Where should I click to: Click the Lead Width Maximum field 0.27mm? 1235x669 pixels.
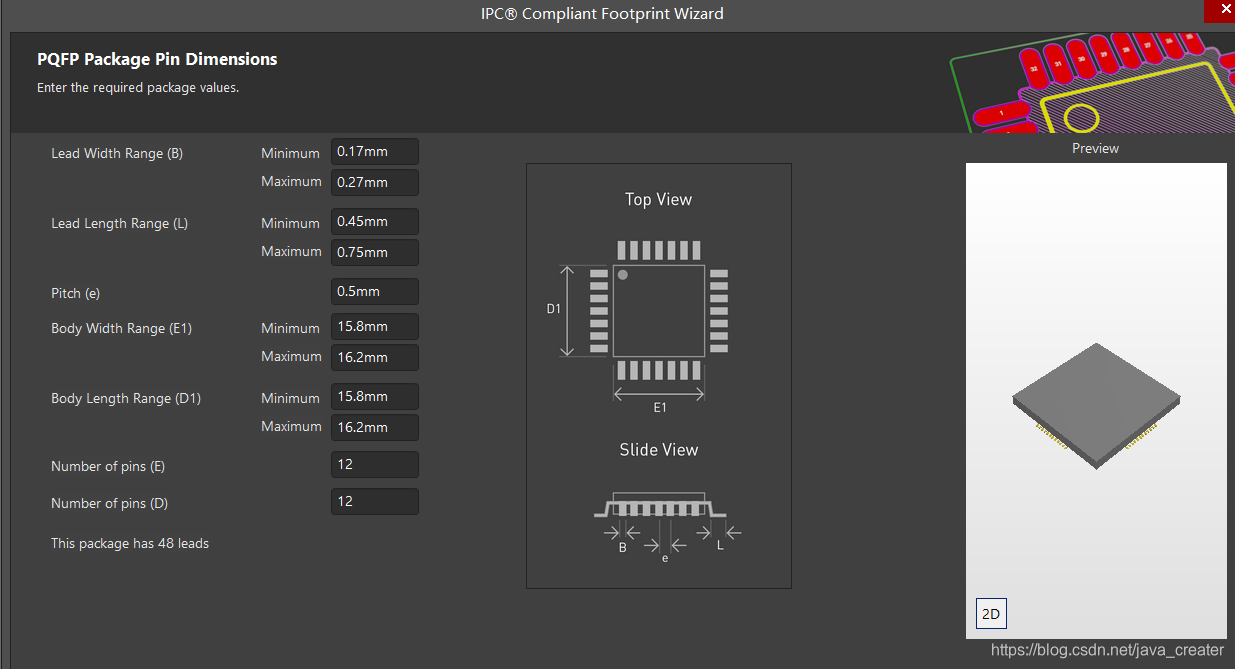pyautogui.click(x=375, y=182)
